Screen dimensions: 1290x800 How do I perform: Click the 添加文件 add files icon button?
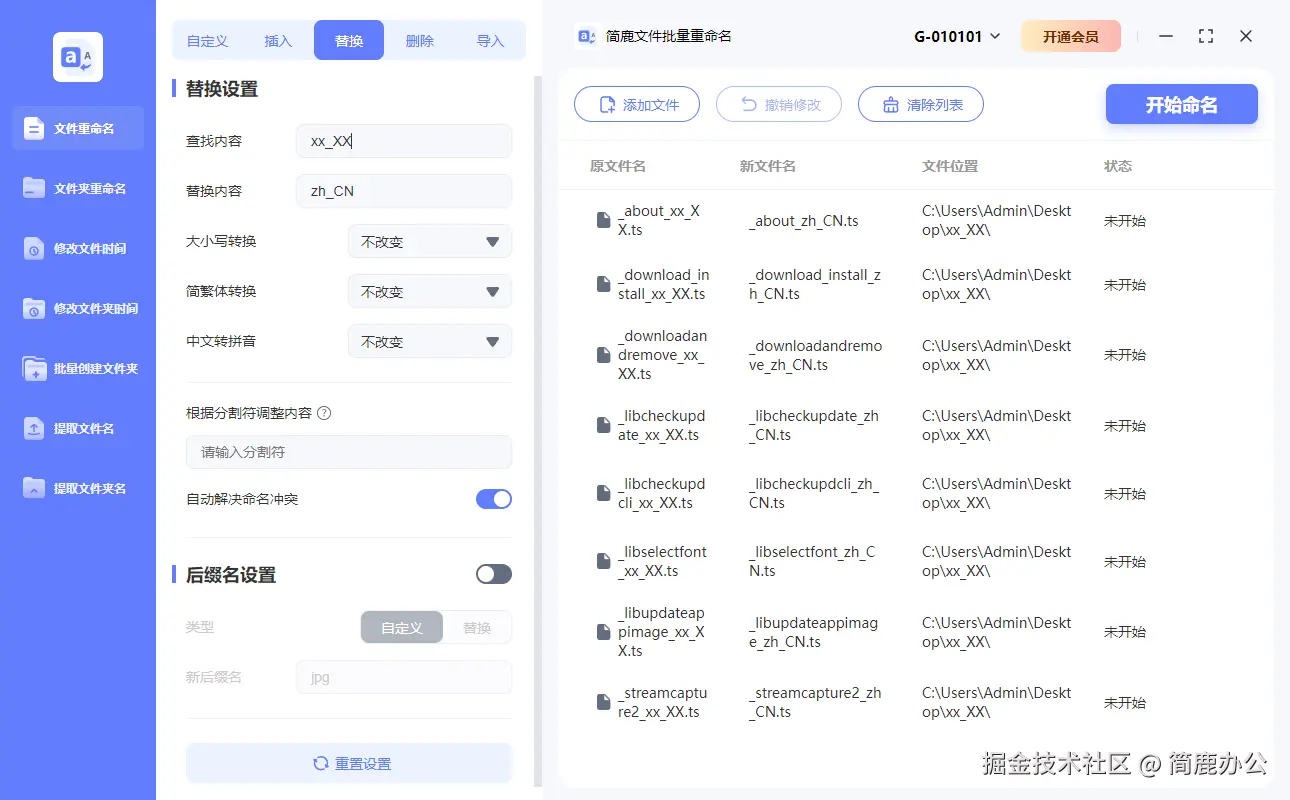coord(609,104)
